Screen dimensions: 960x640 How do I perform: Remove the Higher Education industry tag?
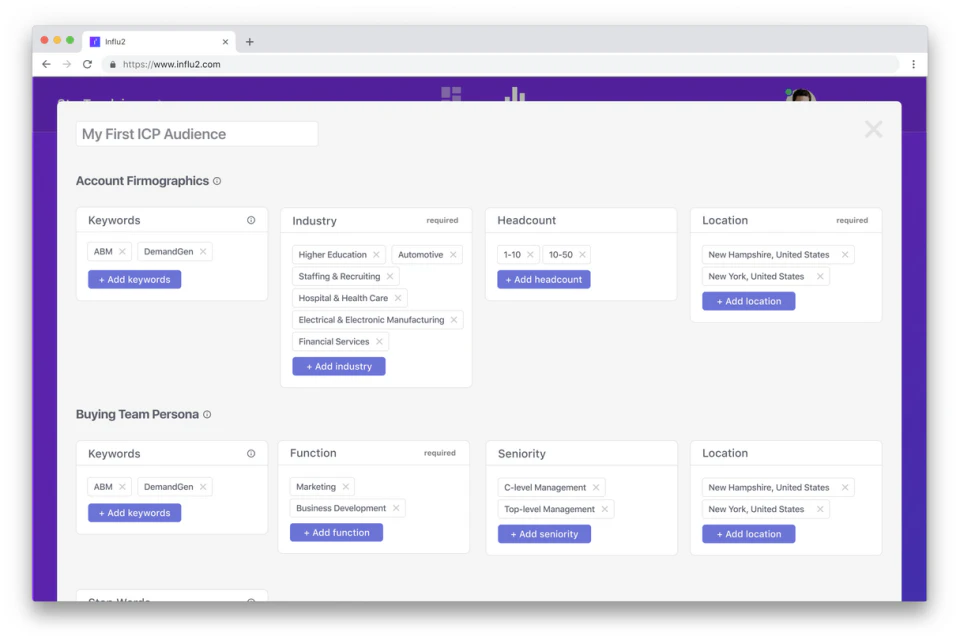point(376,254)
